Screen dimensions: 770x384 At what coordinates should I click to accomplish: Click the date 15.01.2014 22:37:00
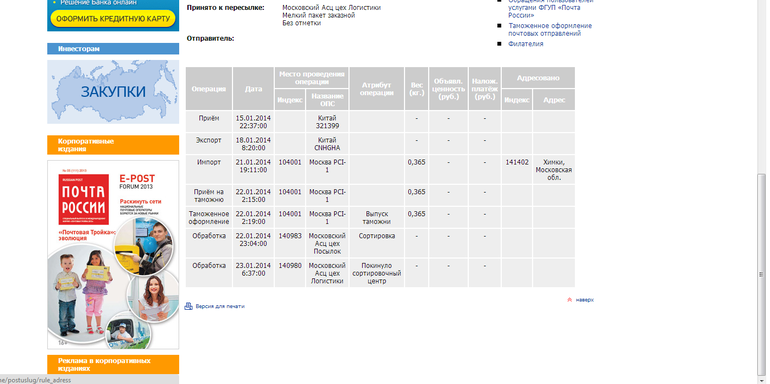pyautogui.click(x=253, y=122)
